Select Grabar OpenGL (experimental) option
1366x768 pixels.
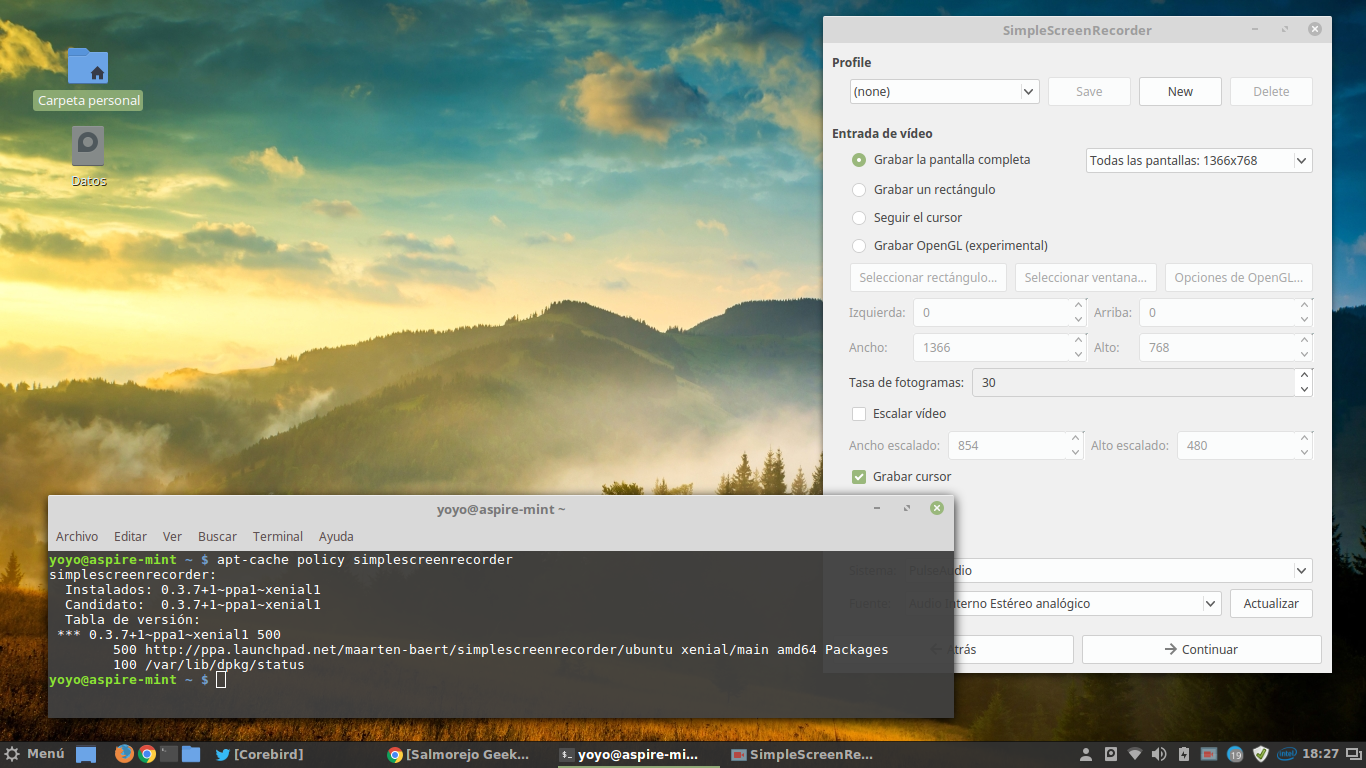click(x=950, y=245)
